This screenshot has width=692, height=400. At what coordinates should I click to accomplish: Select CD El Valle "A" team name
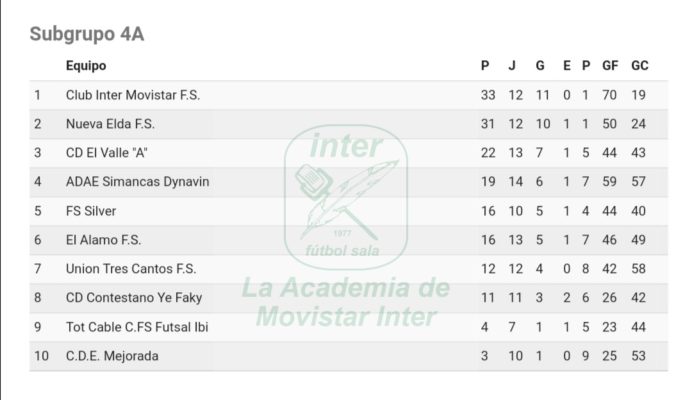107,153
